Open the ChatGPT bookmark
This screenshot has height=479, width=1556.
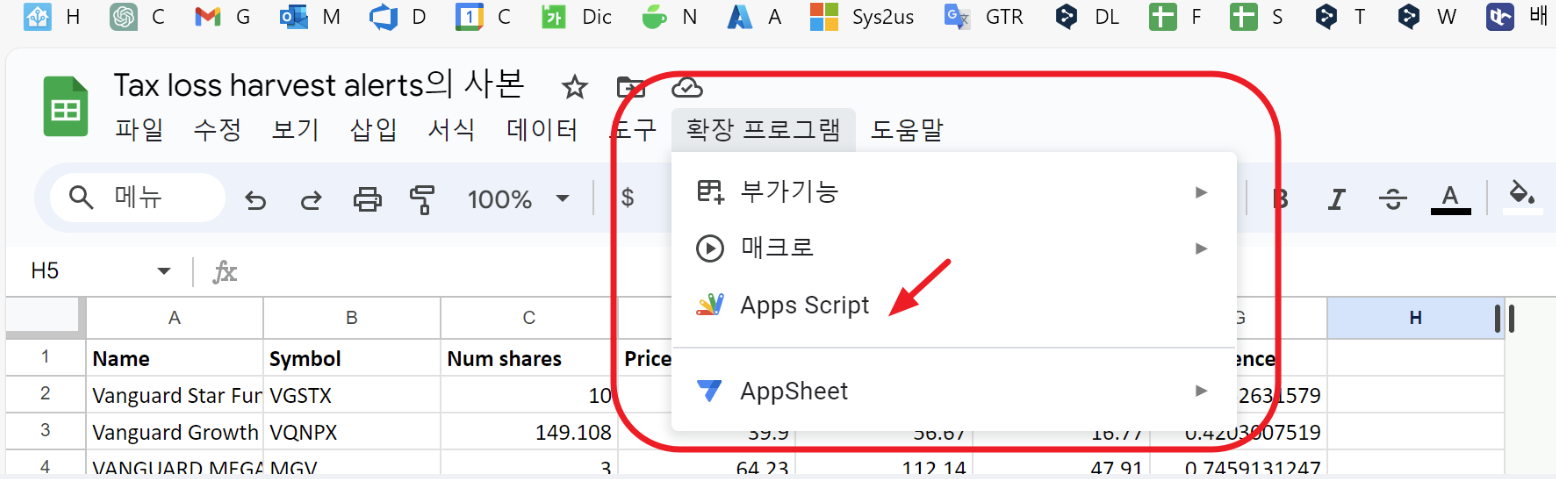tap(138, 17)
